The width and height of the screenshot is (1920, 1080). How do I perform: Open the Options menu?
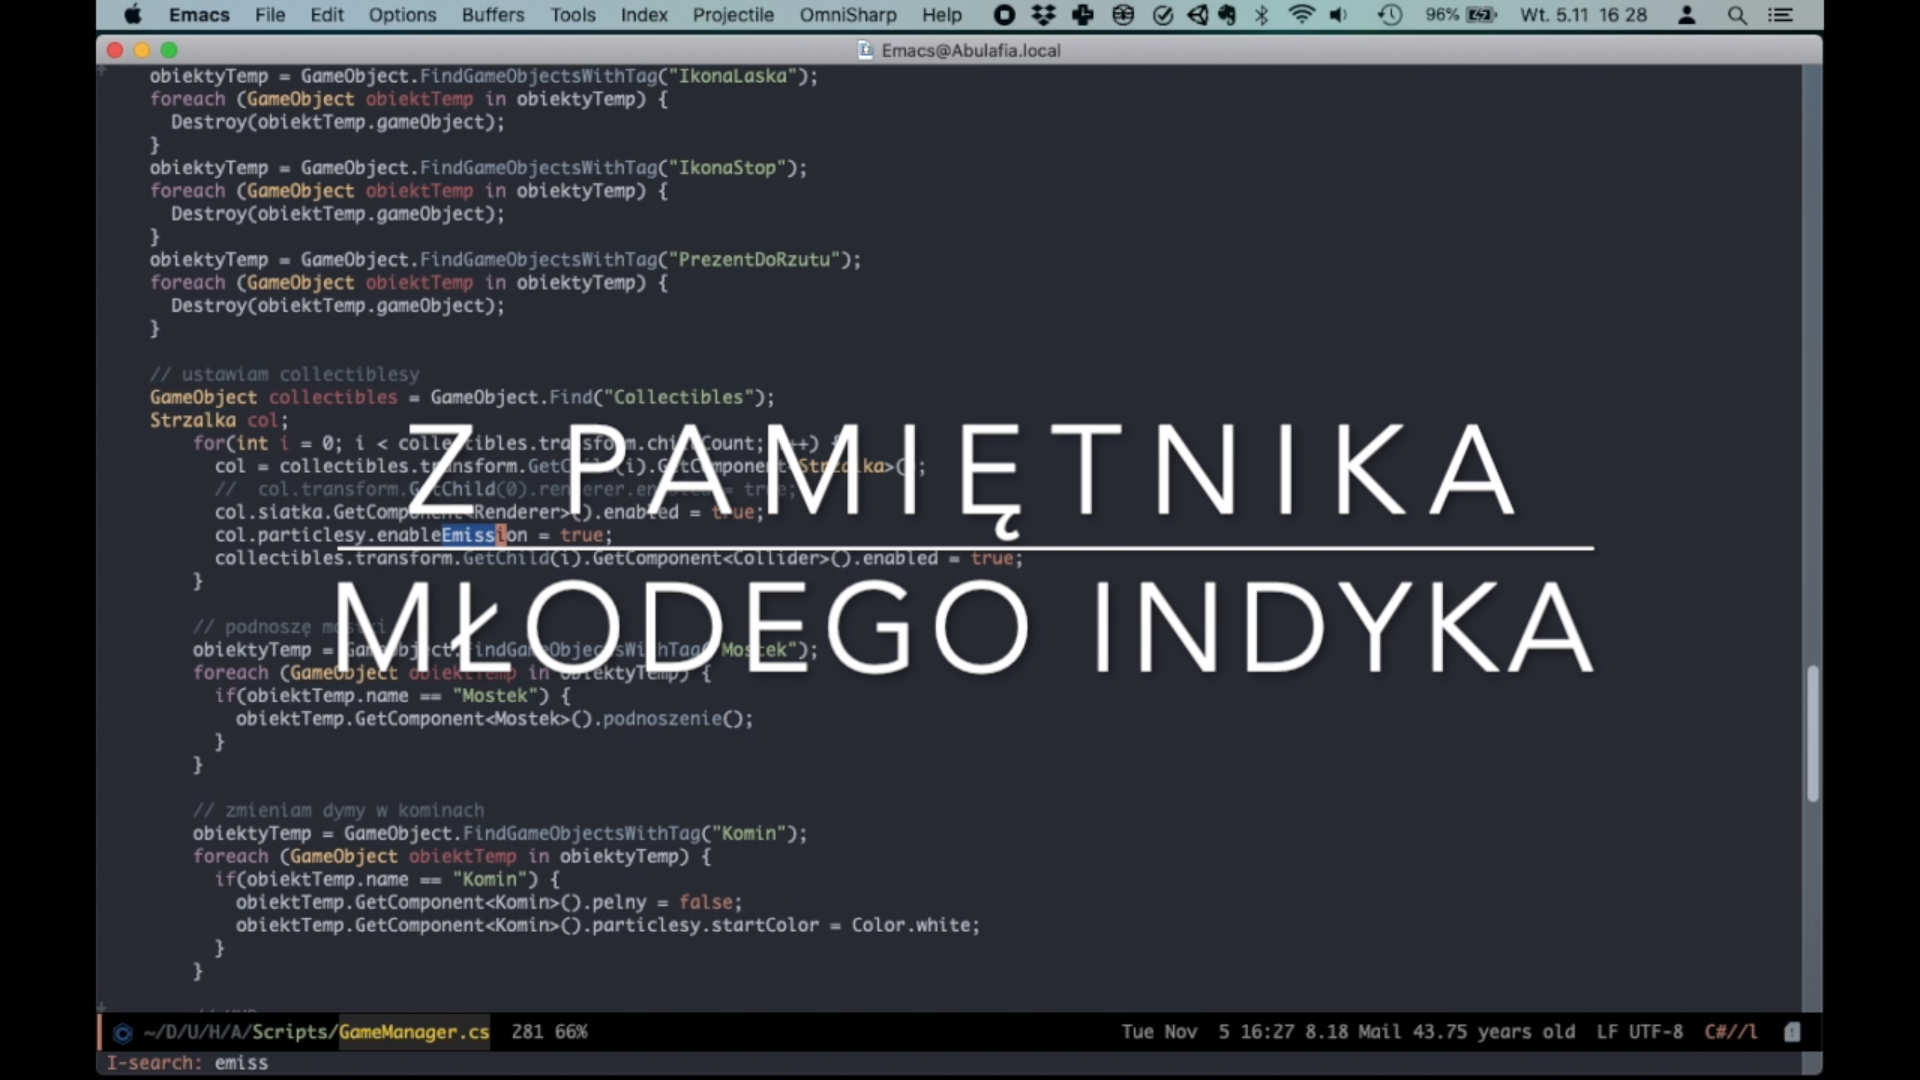click(402, 15)
